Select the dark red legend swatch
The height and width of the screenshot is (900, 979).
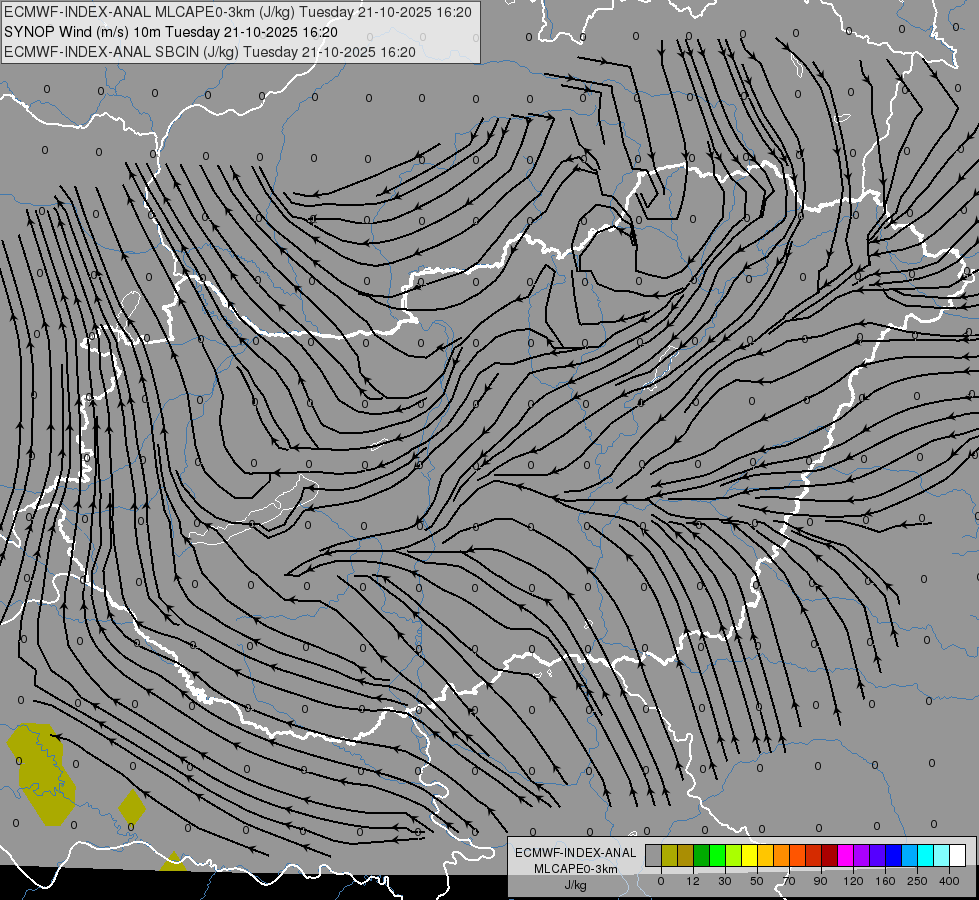click(830, 855)
